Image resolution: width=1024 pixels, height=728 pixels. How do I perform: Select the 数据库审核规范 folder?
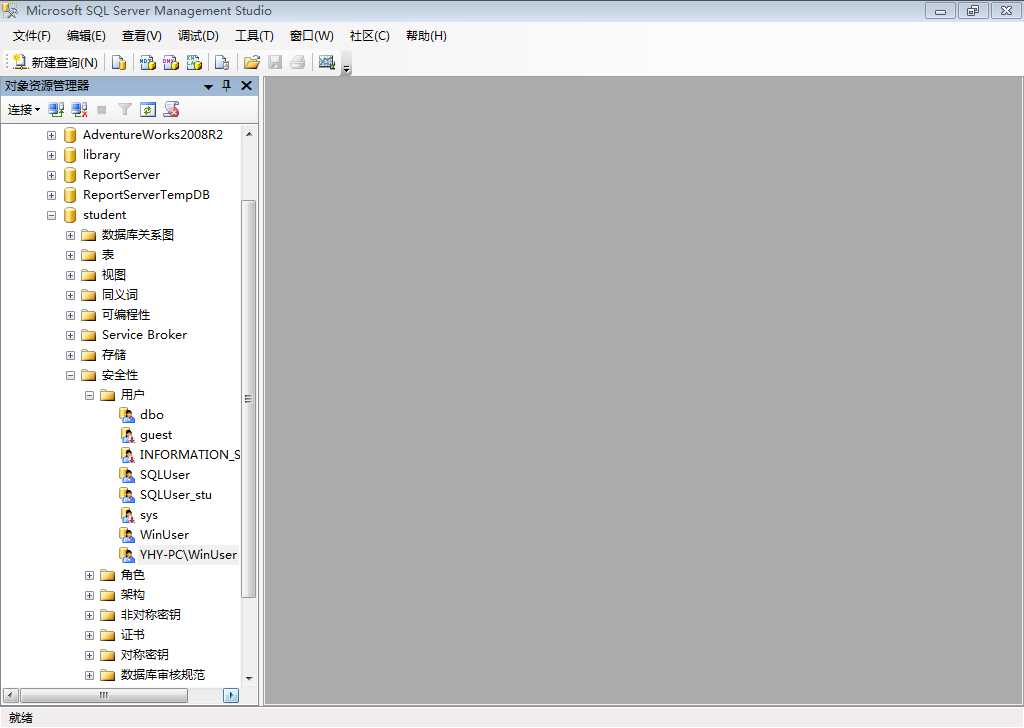[x=163, y=675]
